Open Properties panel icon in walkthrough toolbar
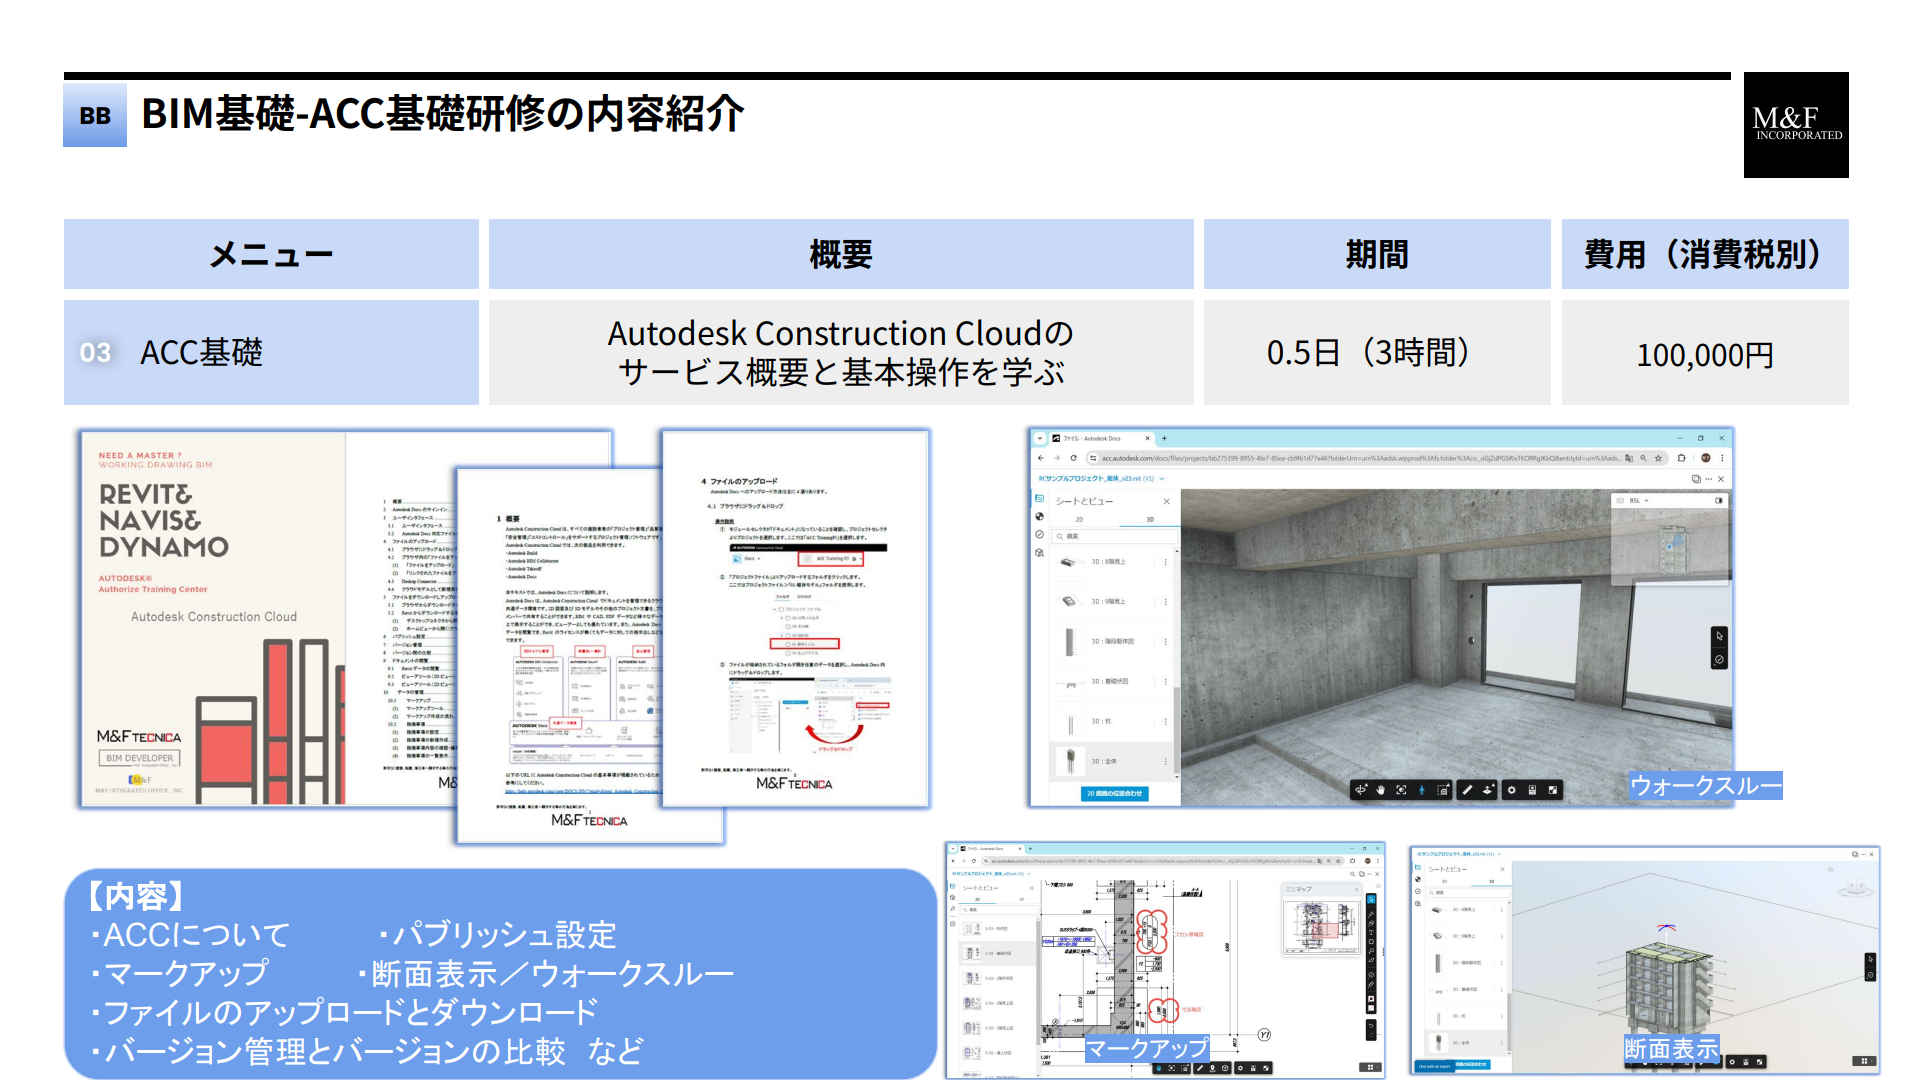1918x1080 pixels. 1532,790
